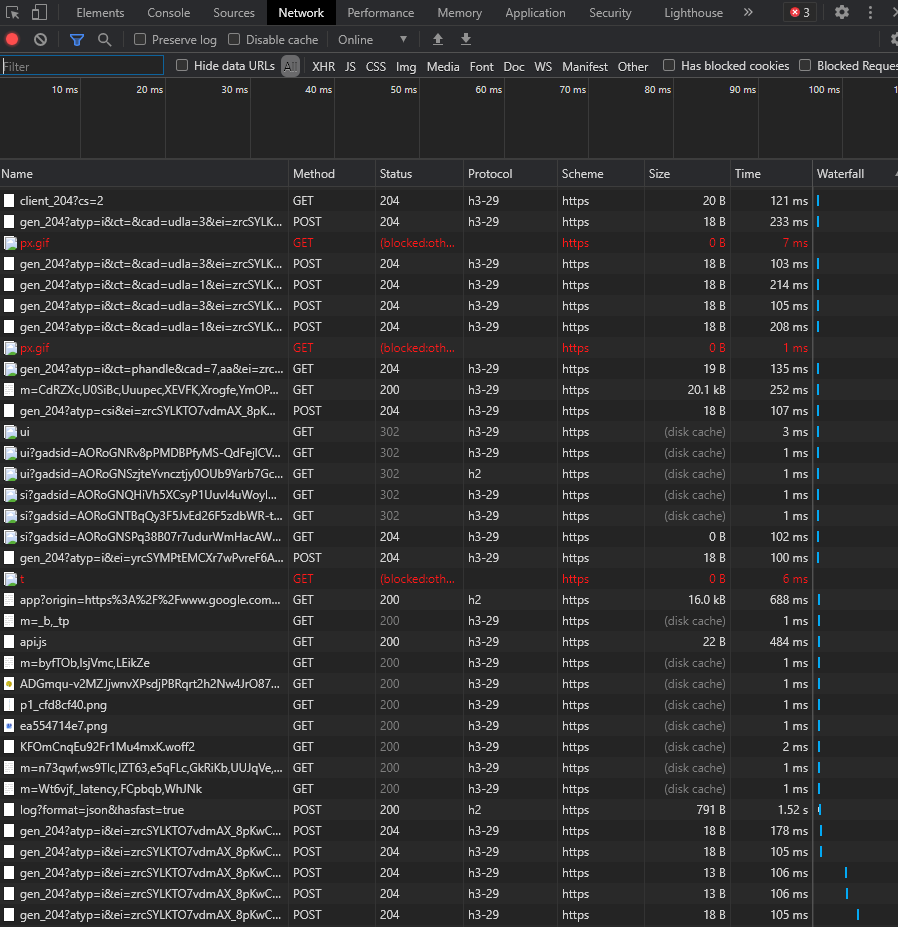Toggle the filter funnel icon
The height and width of the screenshot is (927, 898).
76,40
